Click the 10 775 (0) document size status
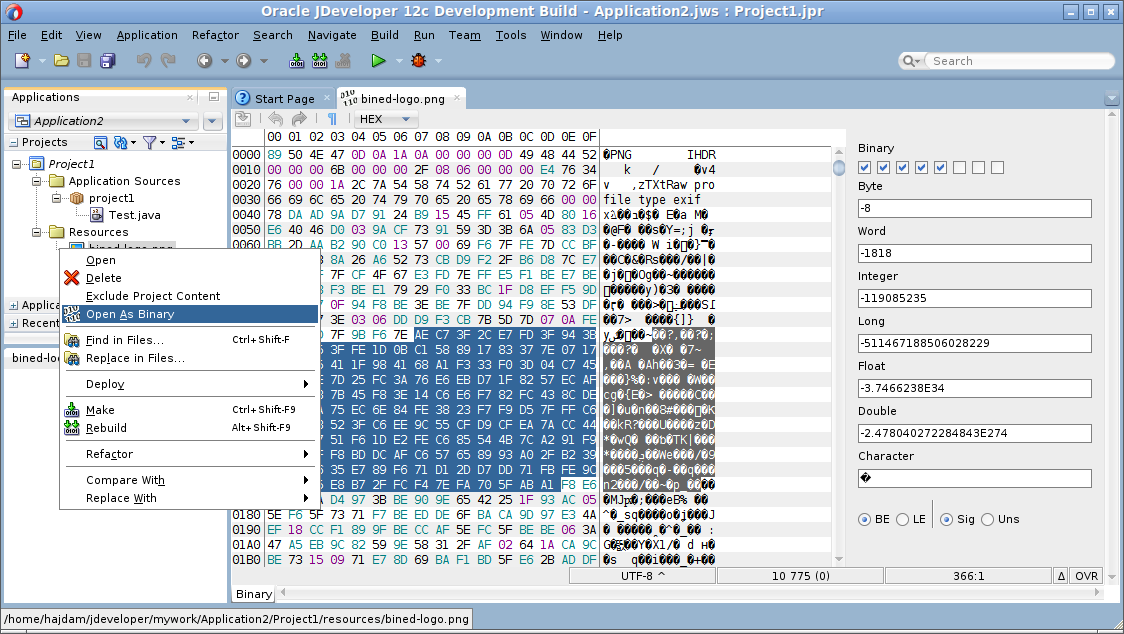1124x634 pixels. (801, 576)
